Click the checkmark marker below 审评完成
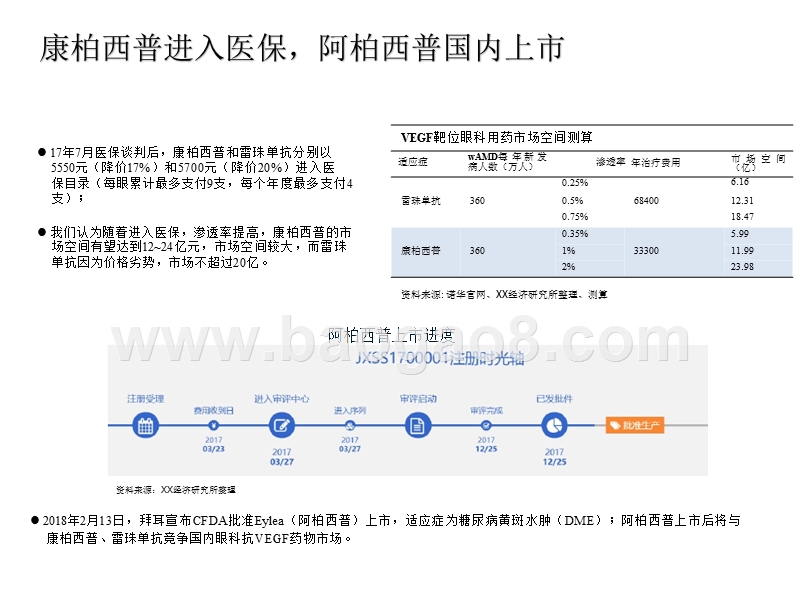 [486, 426]
